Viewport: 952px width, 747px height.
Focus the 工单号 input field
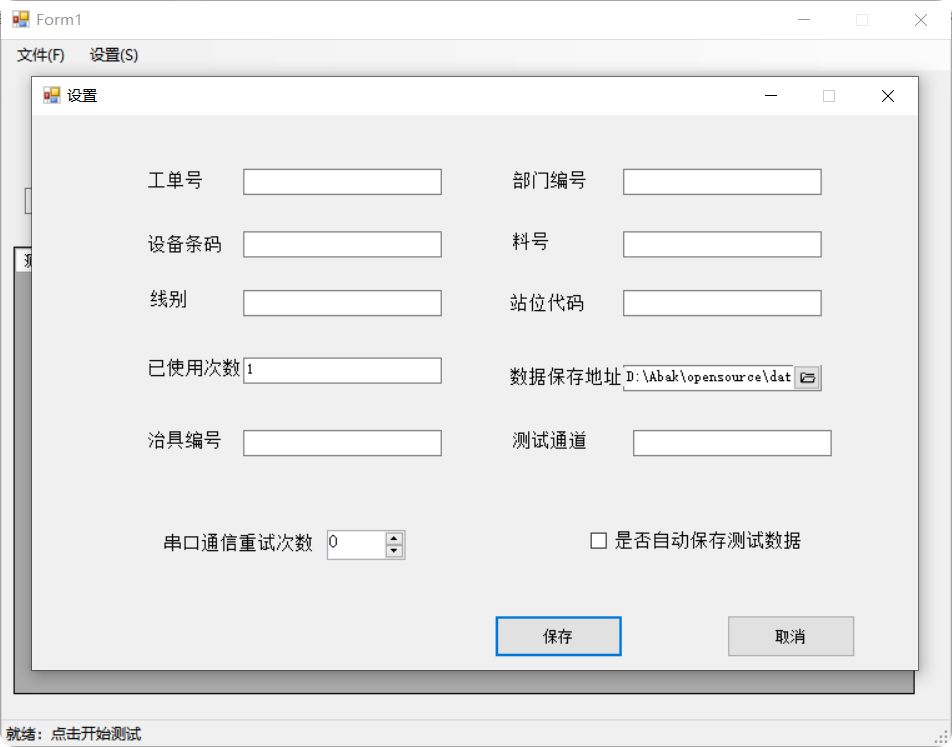point(342,182)
